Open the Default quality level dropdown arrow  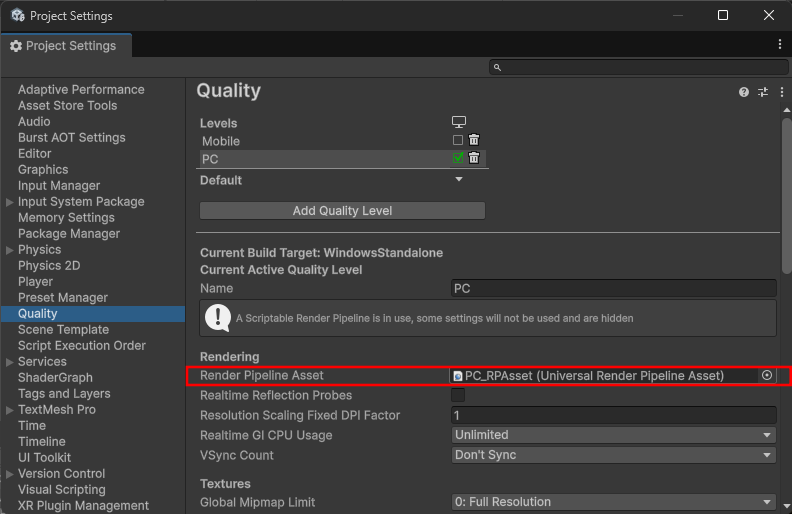(459, 180)
